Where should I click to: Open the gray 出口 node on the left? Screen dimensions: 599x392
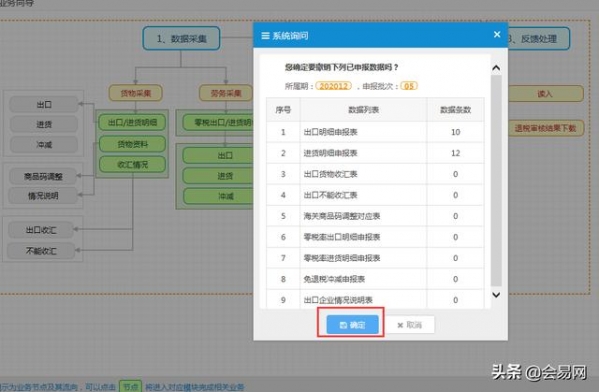[x=44, y=104]
